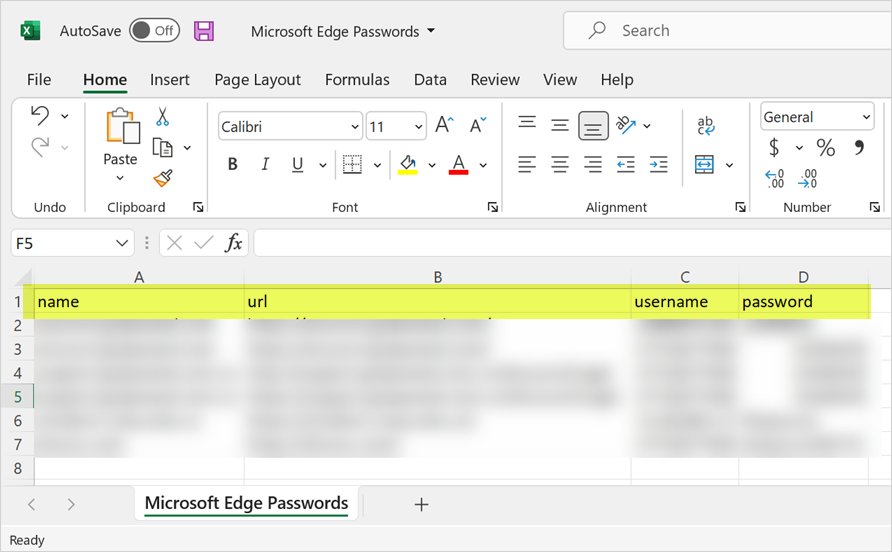The width and height of the screenshot is (892, 552).
Task: Apply Italic formatting
Action: pos(265,164)
